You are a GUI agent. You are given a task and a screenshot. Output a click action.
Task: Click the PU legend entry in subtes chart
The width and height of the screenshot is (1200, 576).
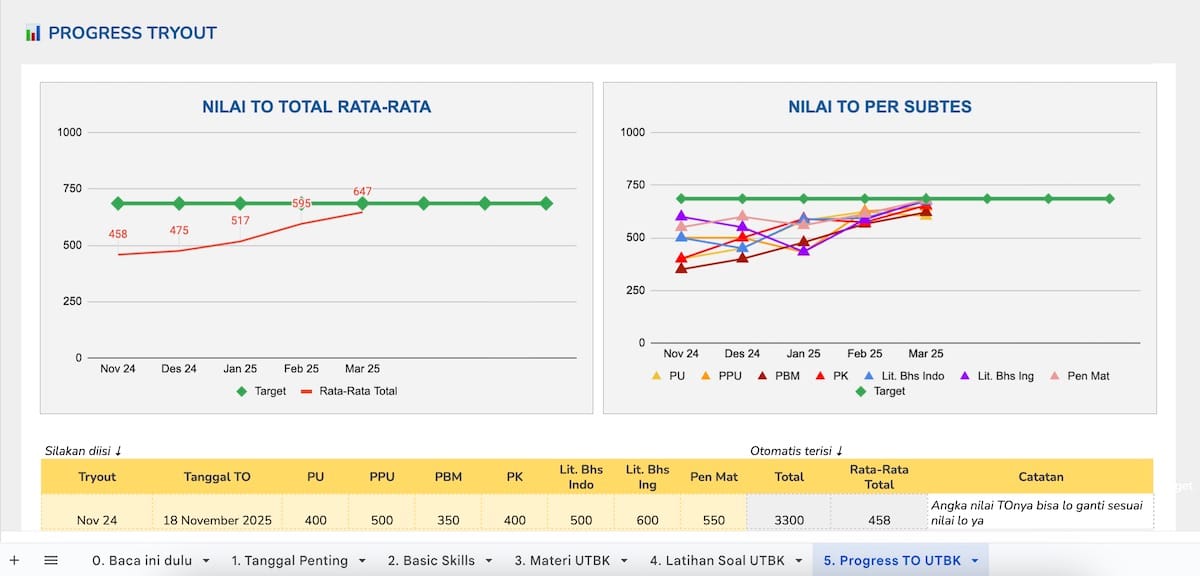(669, 376)
